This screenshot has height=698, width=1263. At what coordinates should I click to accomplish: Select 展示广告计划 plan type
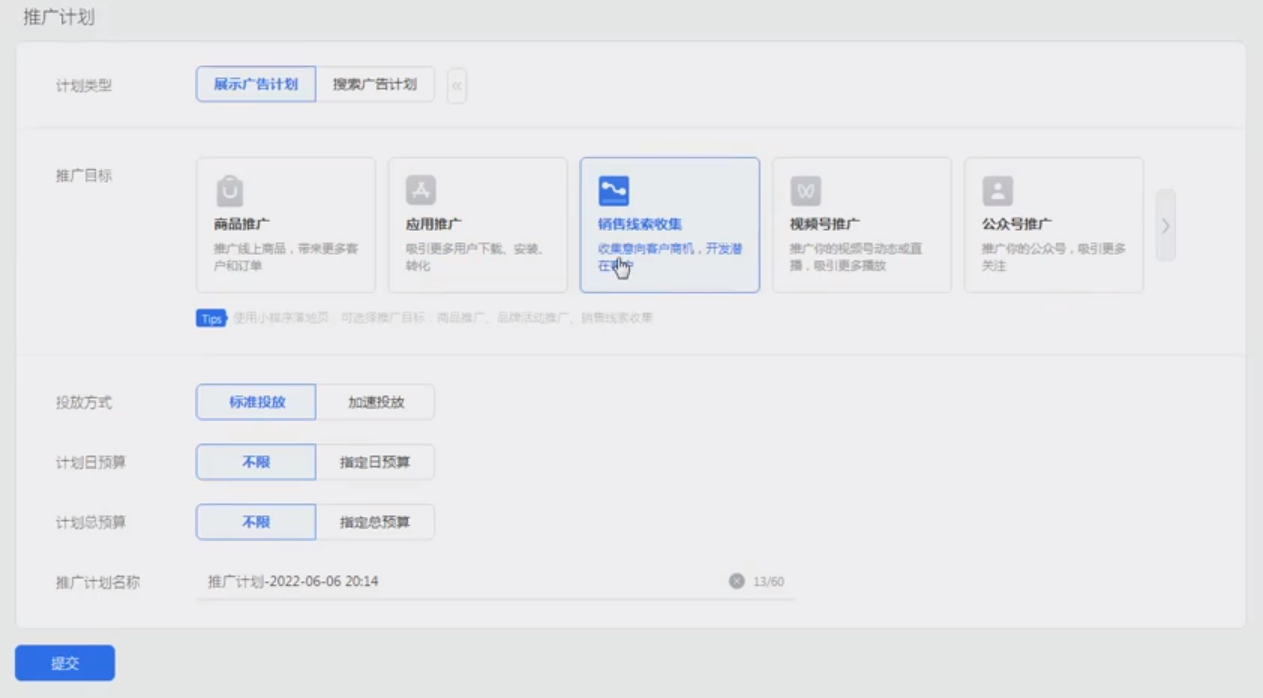tap(256, 84)
